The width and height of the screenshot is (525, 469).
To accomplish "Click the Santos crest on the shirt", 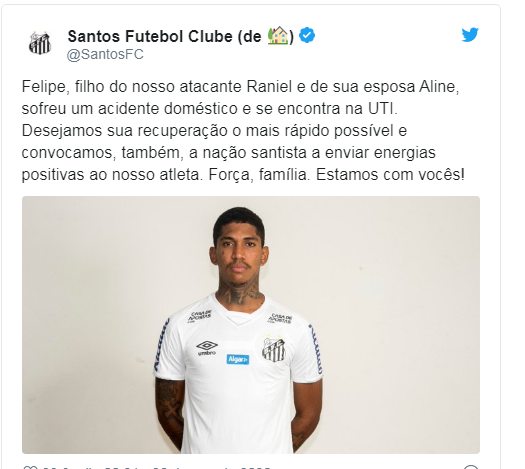I will (273, 348).
